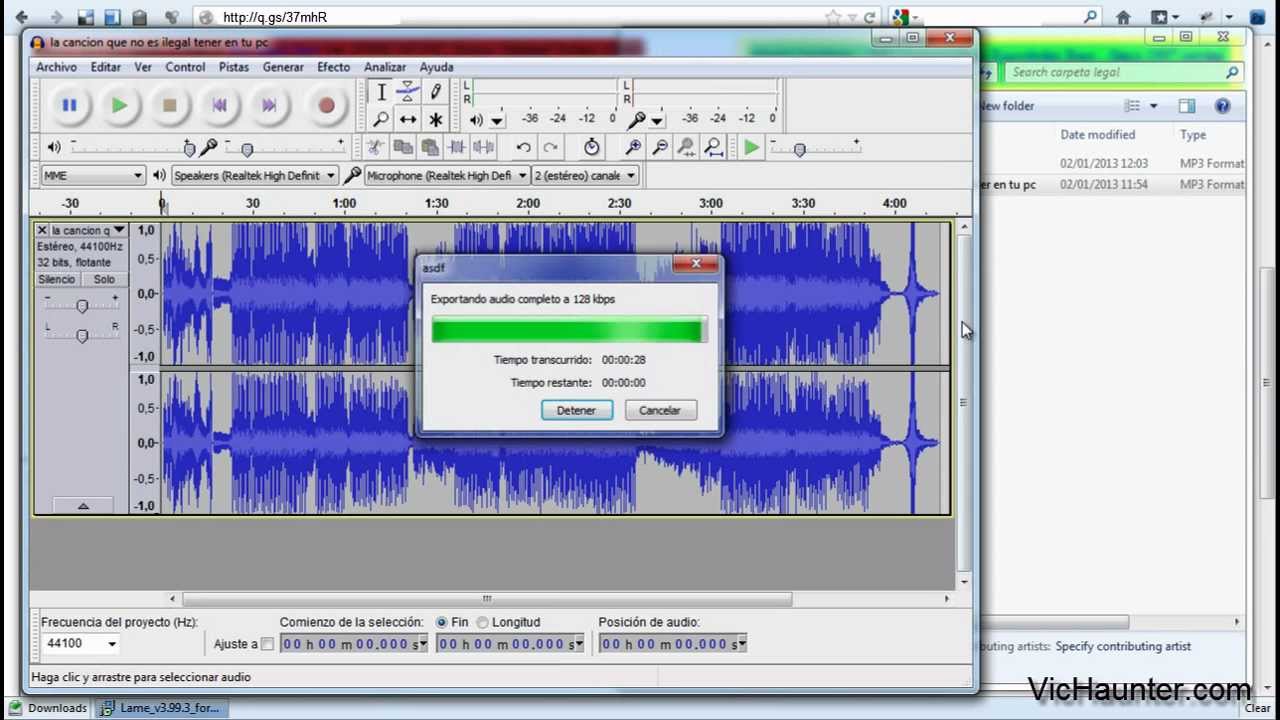The image size is (1280, 720).
Task: Skip to start of track
Action: click(219, 105)
